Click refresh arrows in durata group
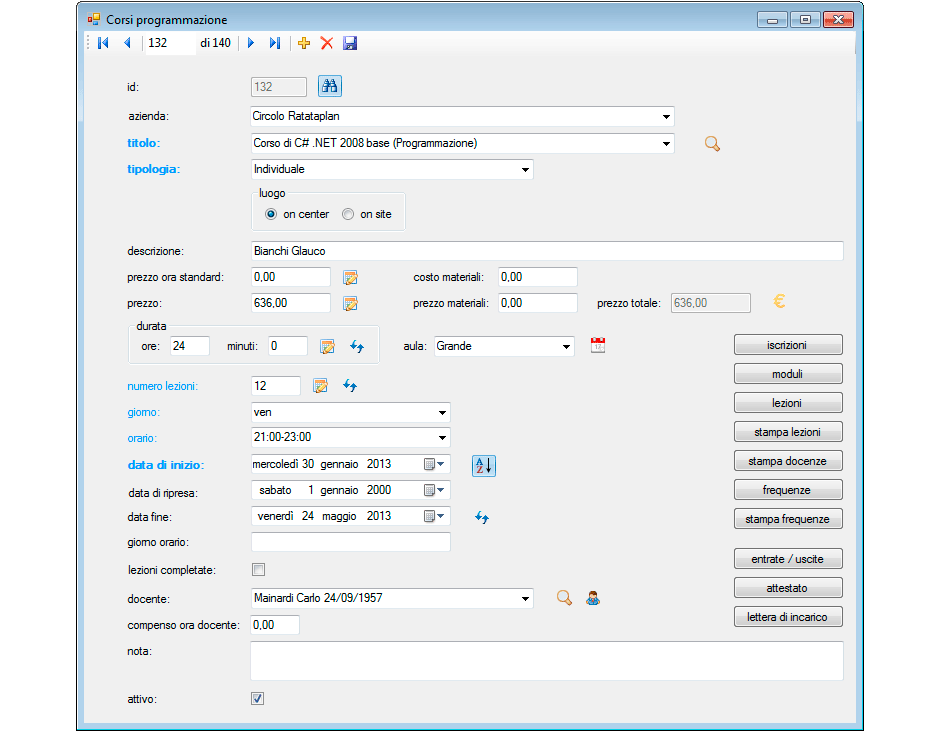 point(357,347)
